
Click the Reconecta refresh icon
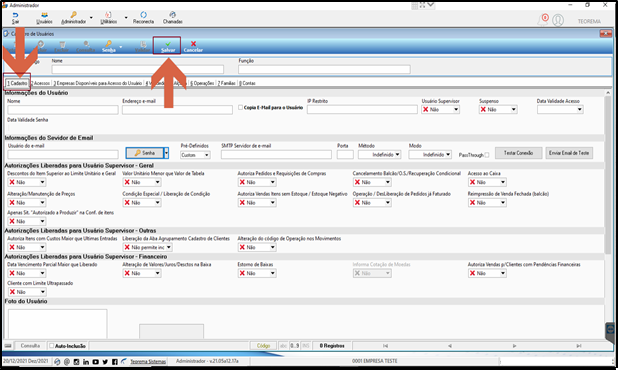coord(143,15)
